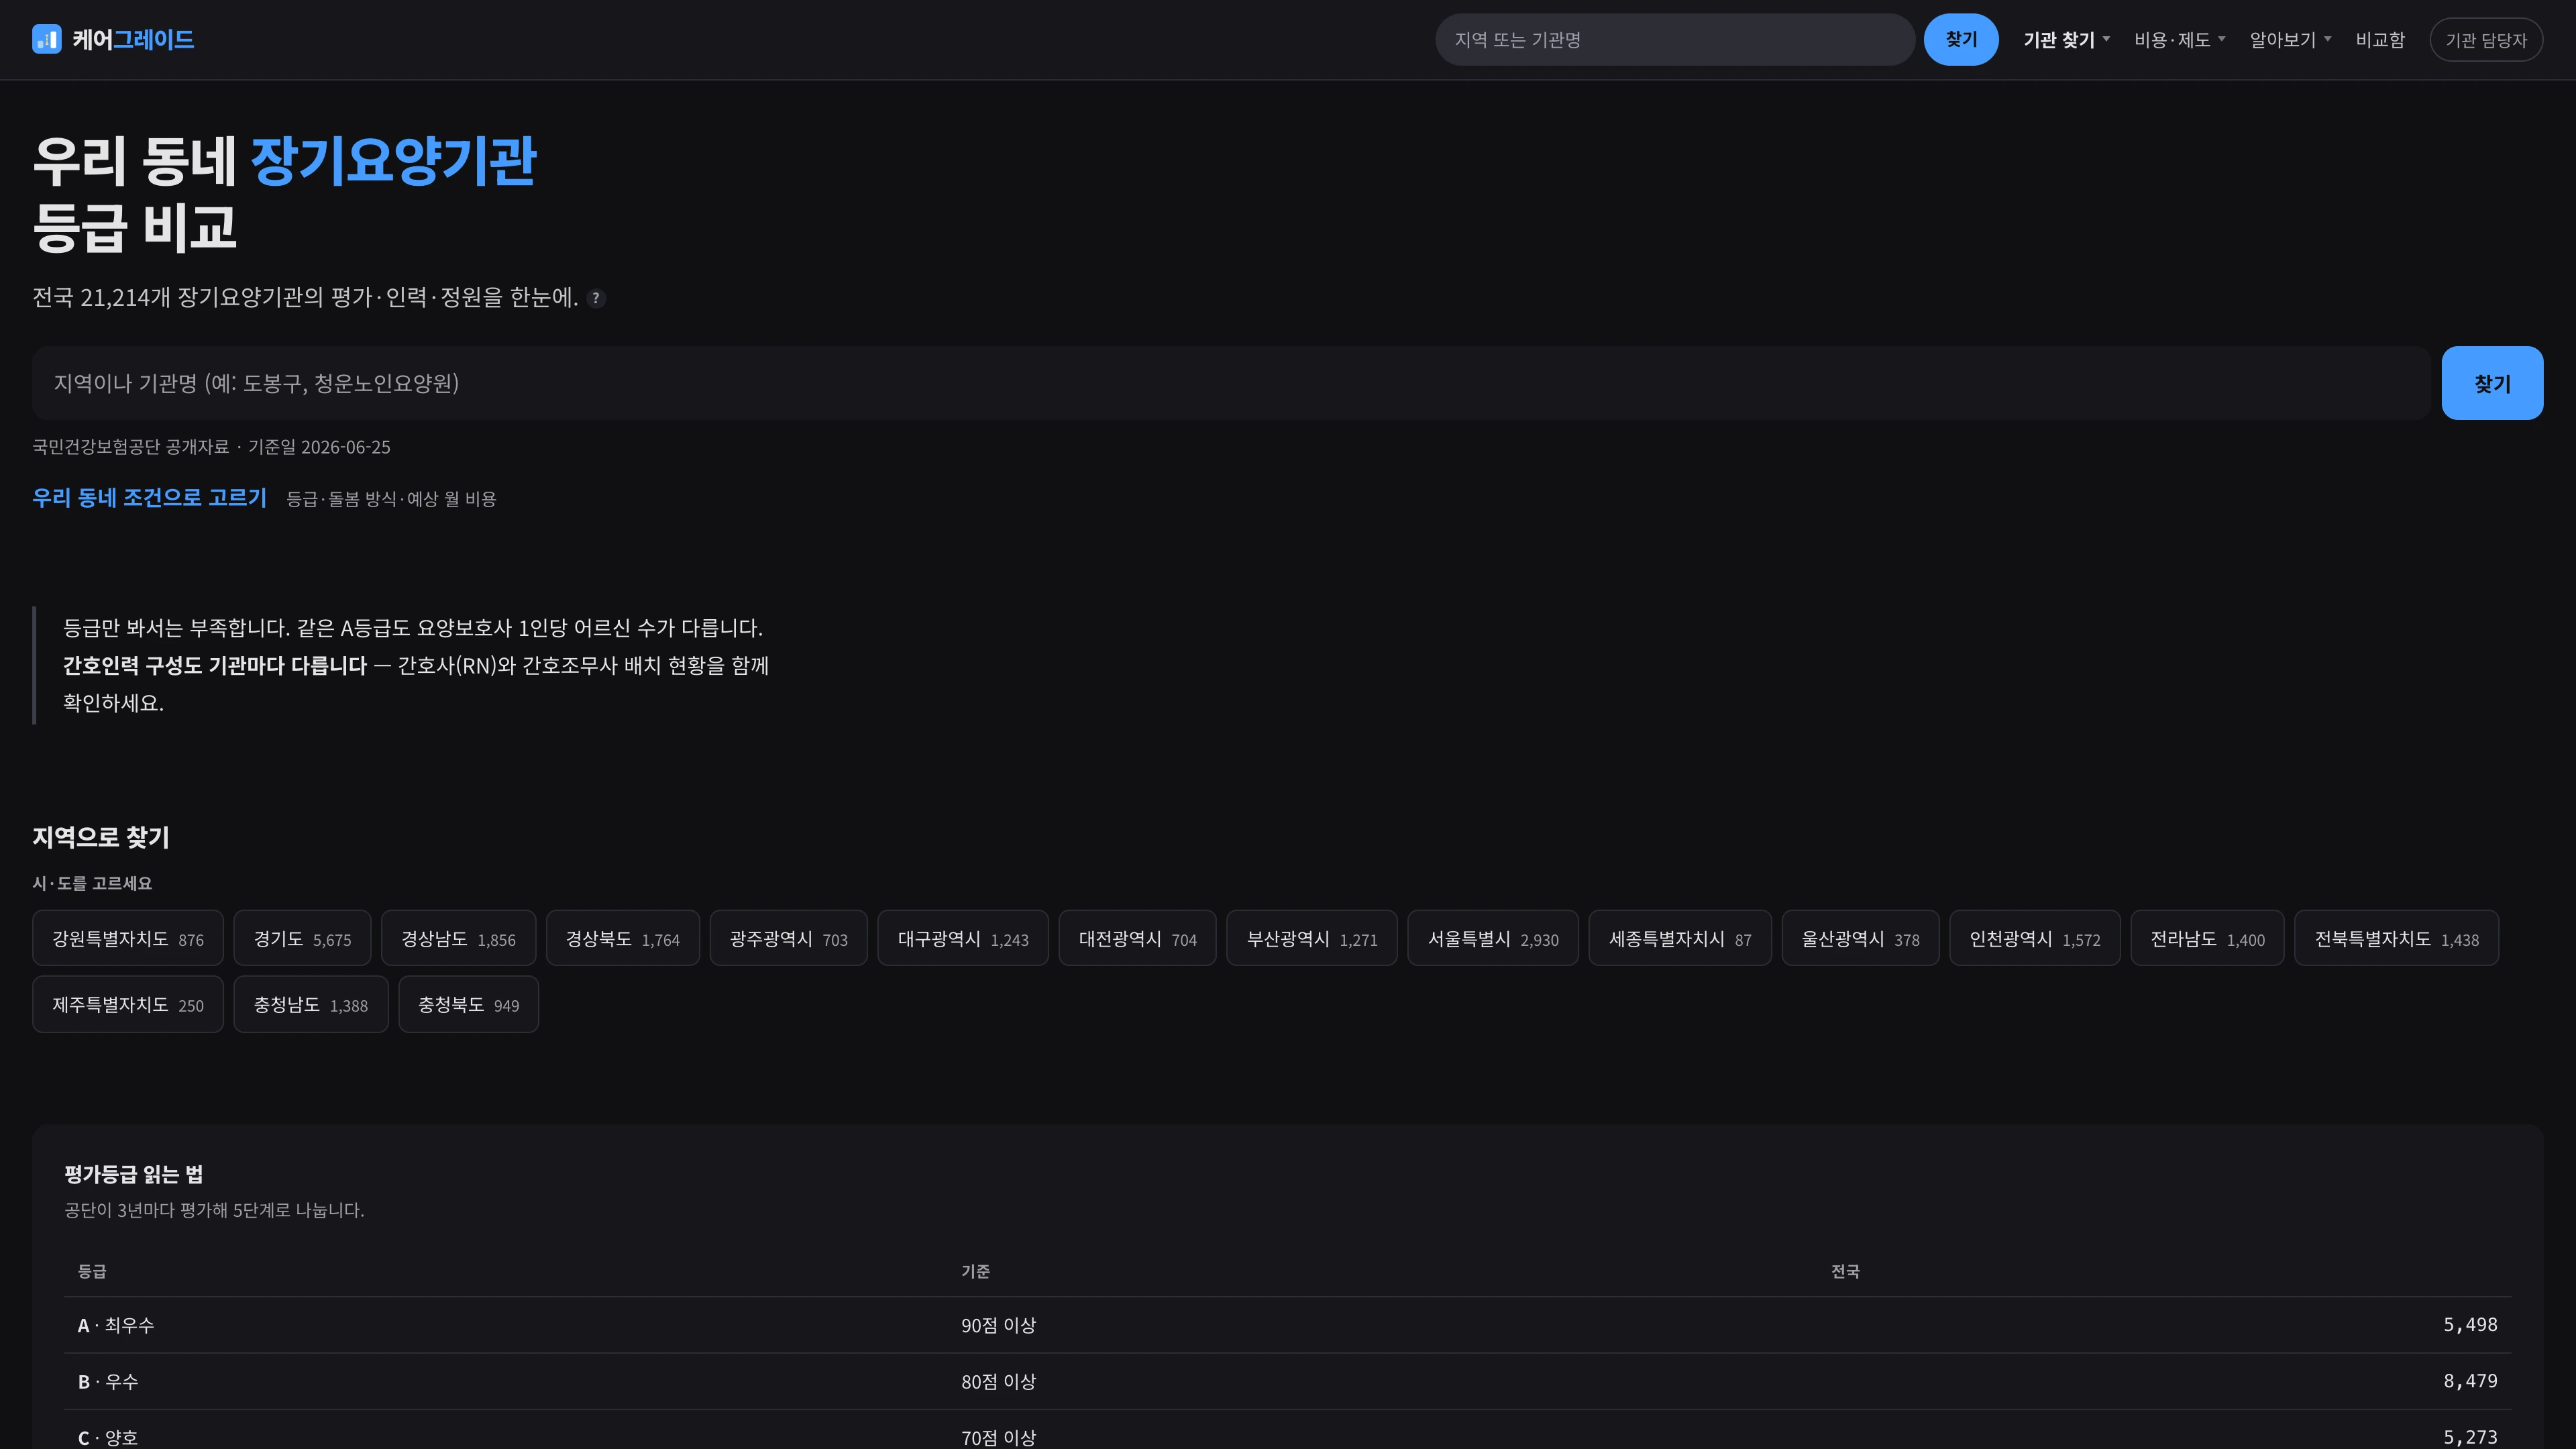Expand the 알아보기 menu
The width and height of the screenshot is (2576, 1449).
click(x=2290, y=40)
